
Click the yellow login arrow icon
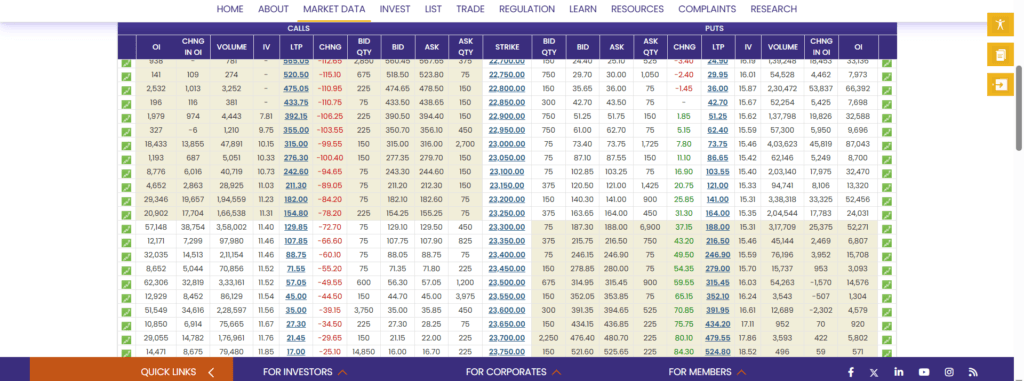pos(1000,84)
